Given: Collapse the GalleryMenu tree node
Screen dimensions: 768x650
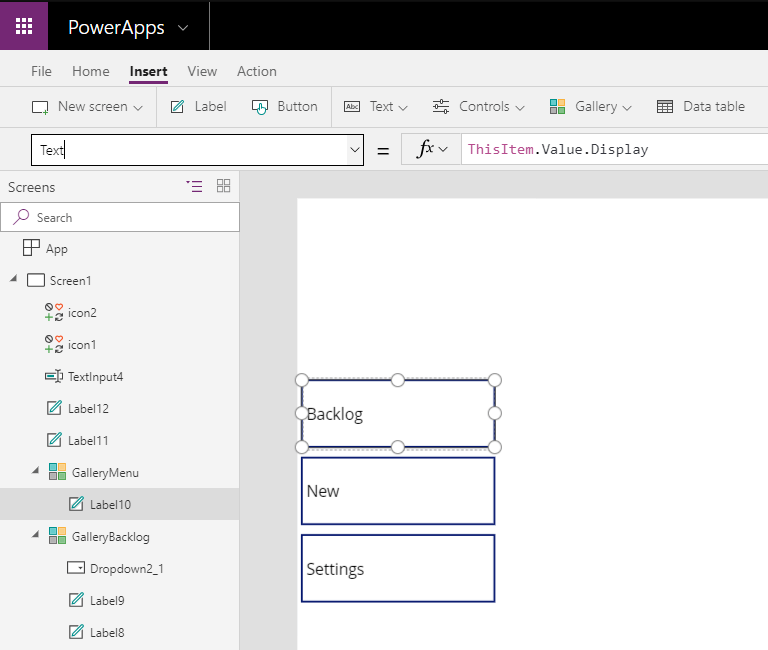Looking at the screenshot, I should tap(35, 470).
